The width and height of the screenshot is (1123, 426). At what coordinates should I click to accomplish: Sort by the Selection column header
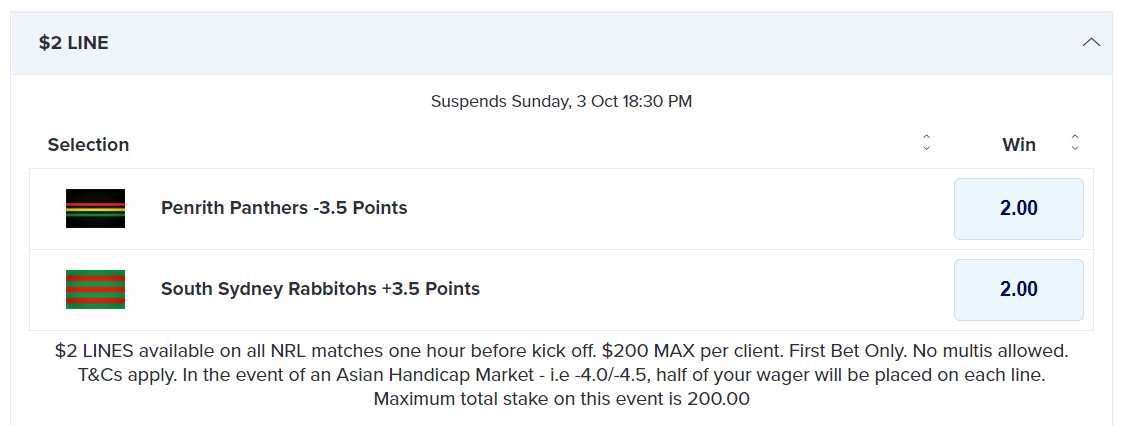88,145
